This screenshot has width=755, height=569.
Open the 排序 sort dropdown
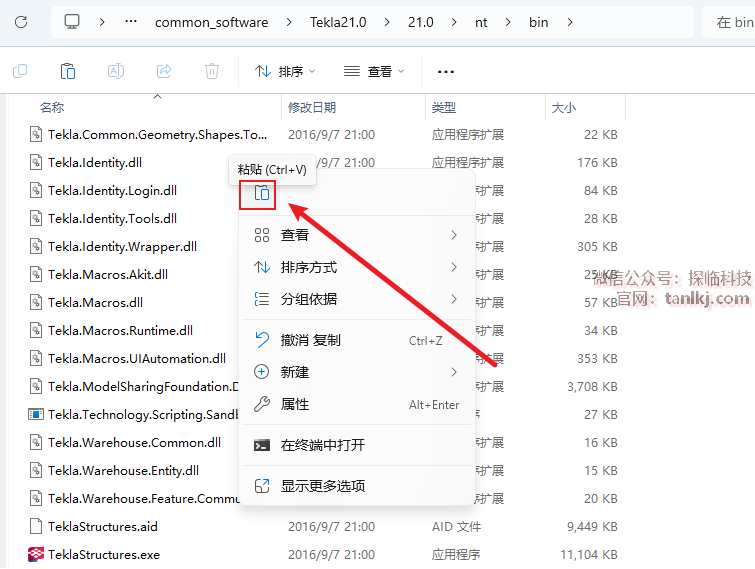pyautogui.click(x=285, y=72)
